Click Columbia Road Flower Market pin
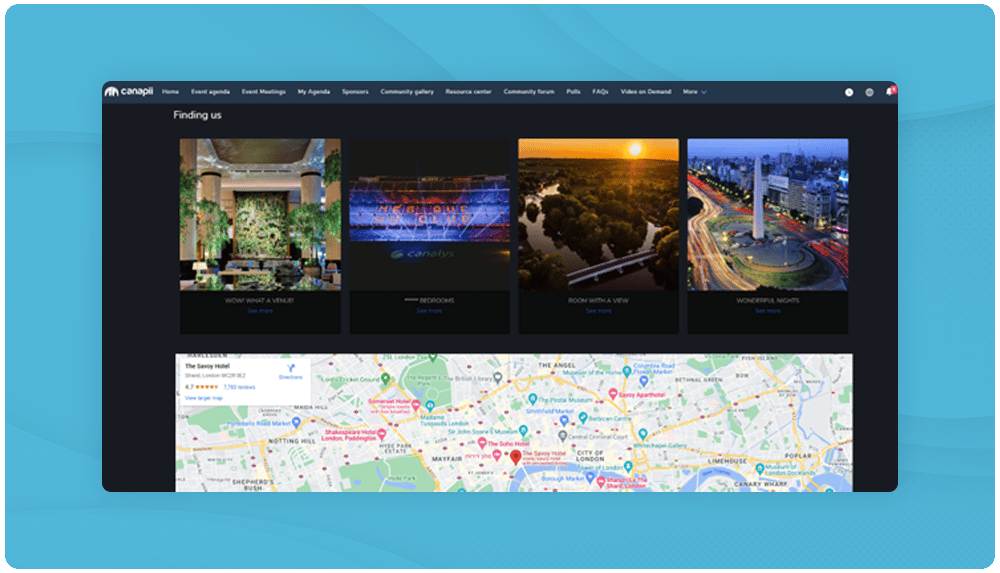The height and width of the screenshot is (573, 1000). (x=643, y=381)
